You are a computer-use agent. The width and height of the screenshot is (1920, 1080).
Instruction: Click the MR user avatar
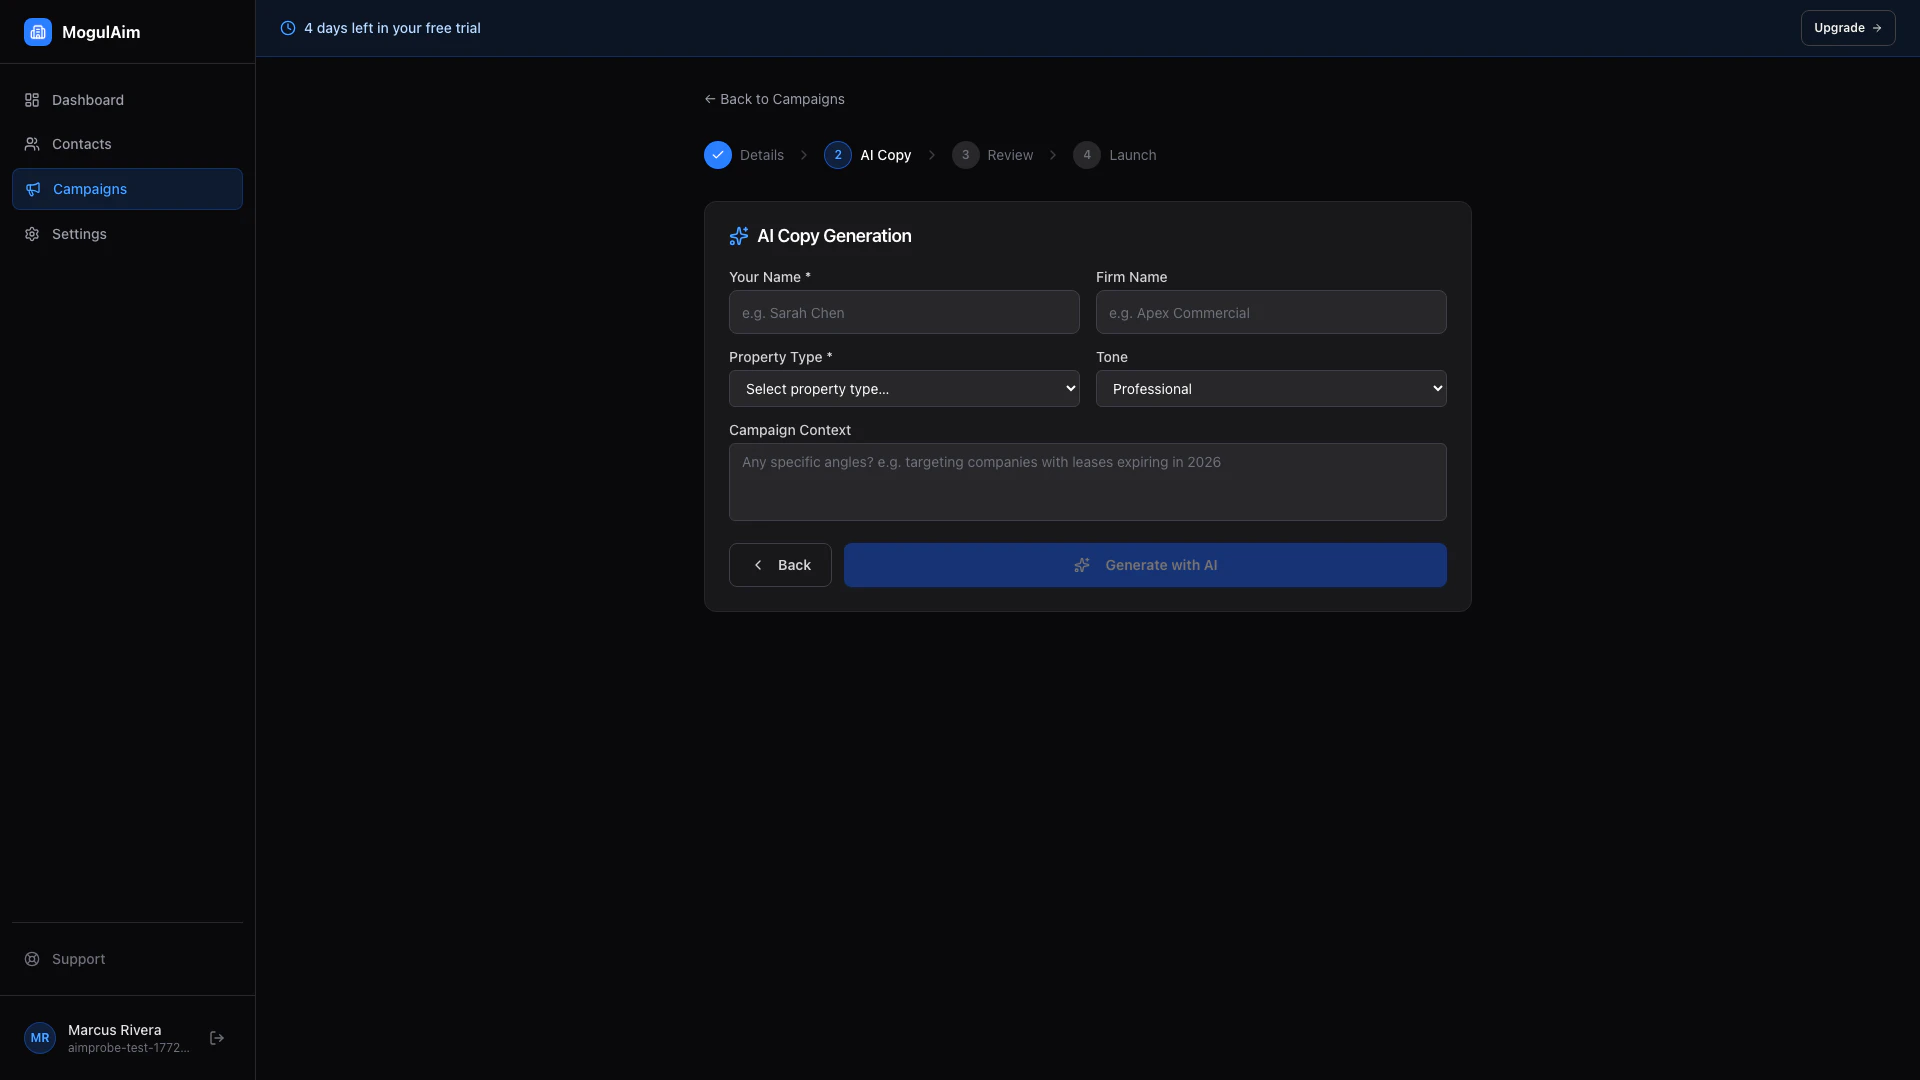click(x=40, y=1038)
